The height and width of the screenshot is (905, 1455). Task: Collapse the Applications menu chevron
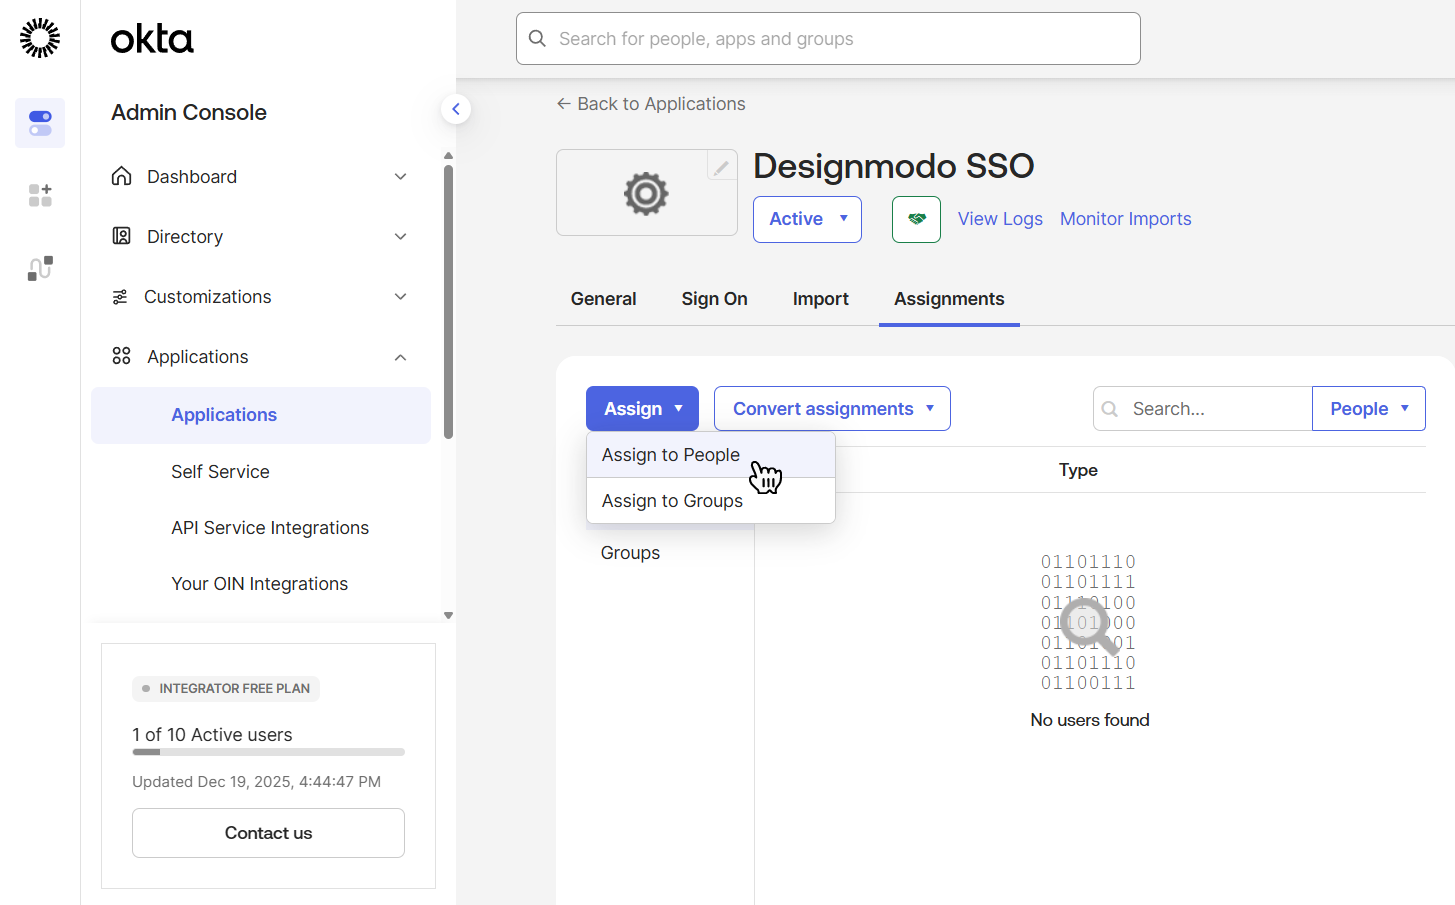click(400, 357)
